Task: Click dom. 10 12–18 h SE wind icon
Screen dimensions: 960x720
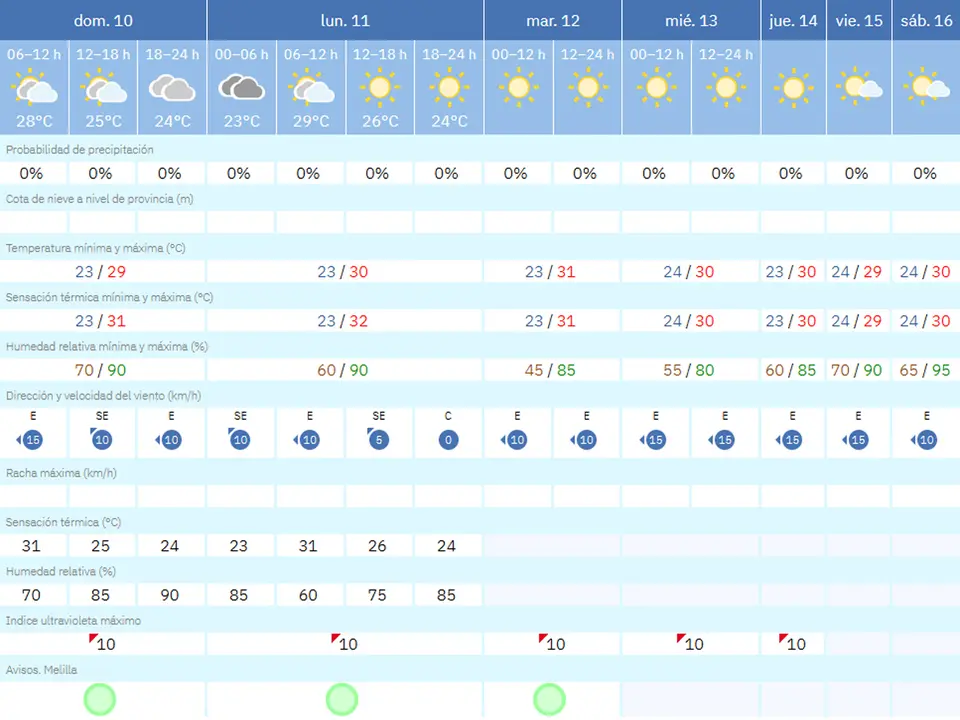Action: pos(101,440)
